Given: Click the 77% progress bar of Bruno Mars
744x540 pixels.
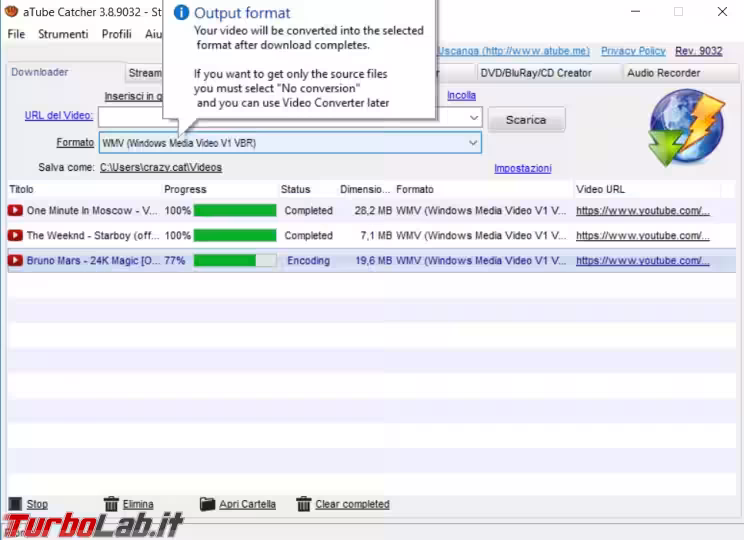Looking at the screenshot, I should point(235,261).
